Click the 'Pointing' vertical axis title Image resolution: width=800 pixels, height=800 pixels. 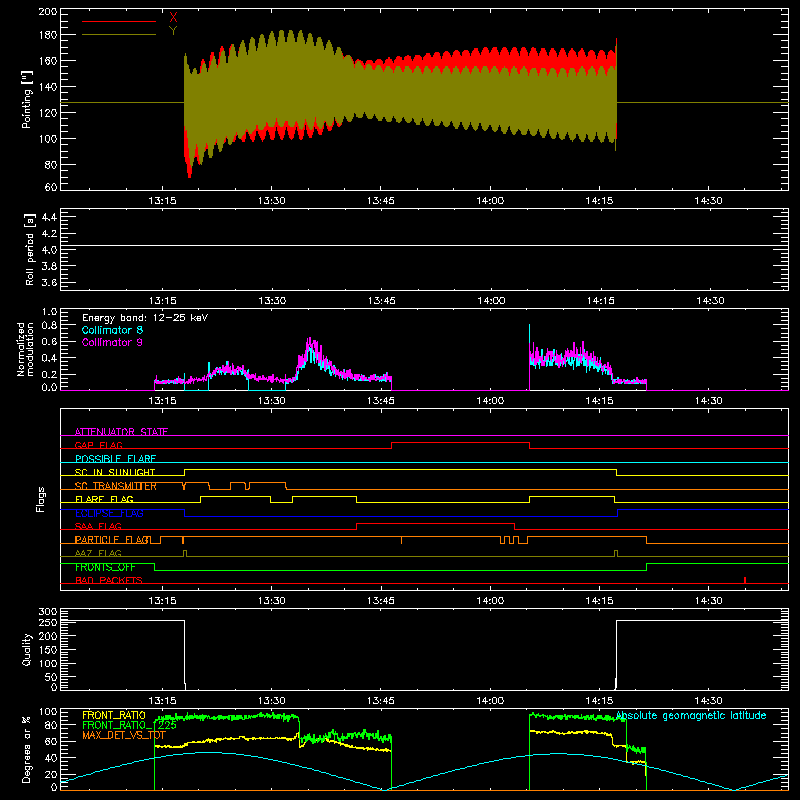pyautogui.click(x=27, y=99)
